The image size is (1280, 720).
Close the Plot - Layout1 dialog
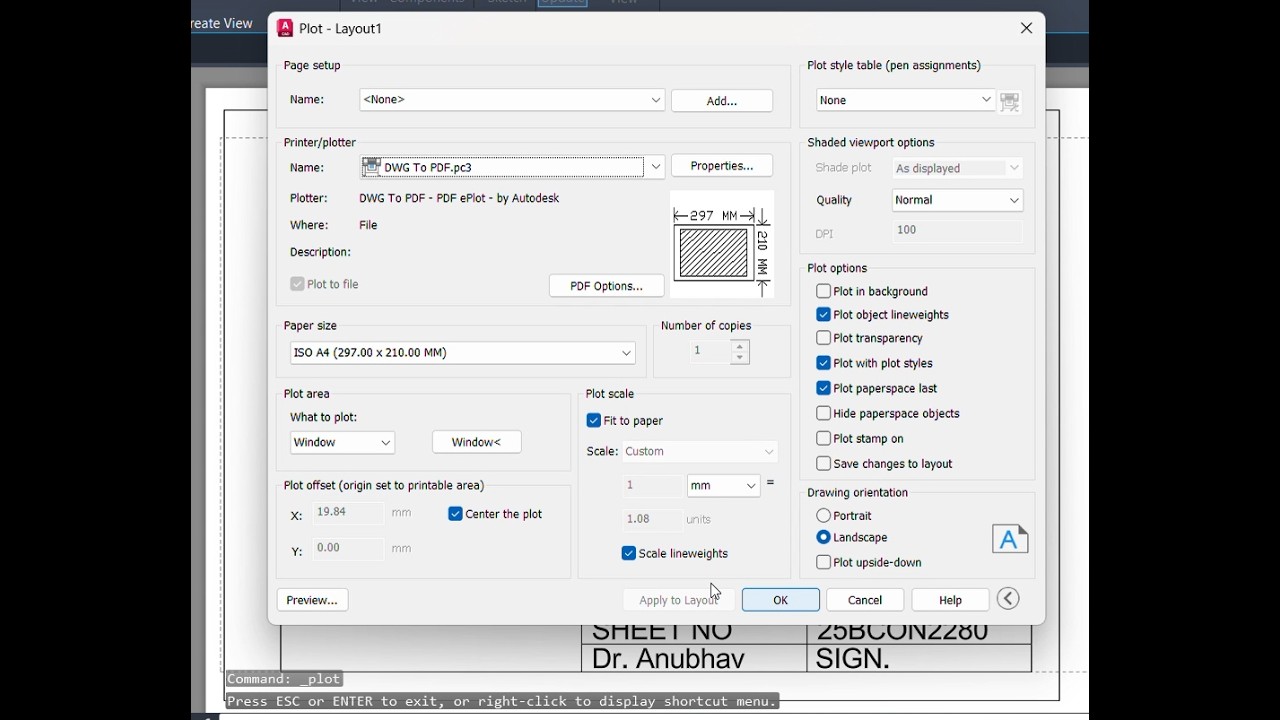pyautogui.click(x=1026, y=28)
